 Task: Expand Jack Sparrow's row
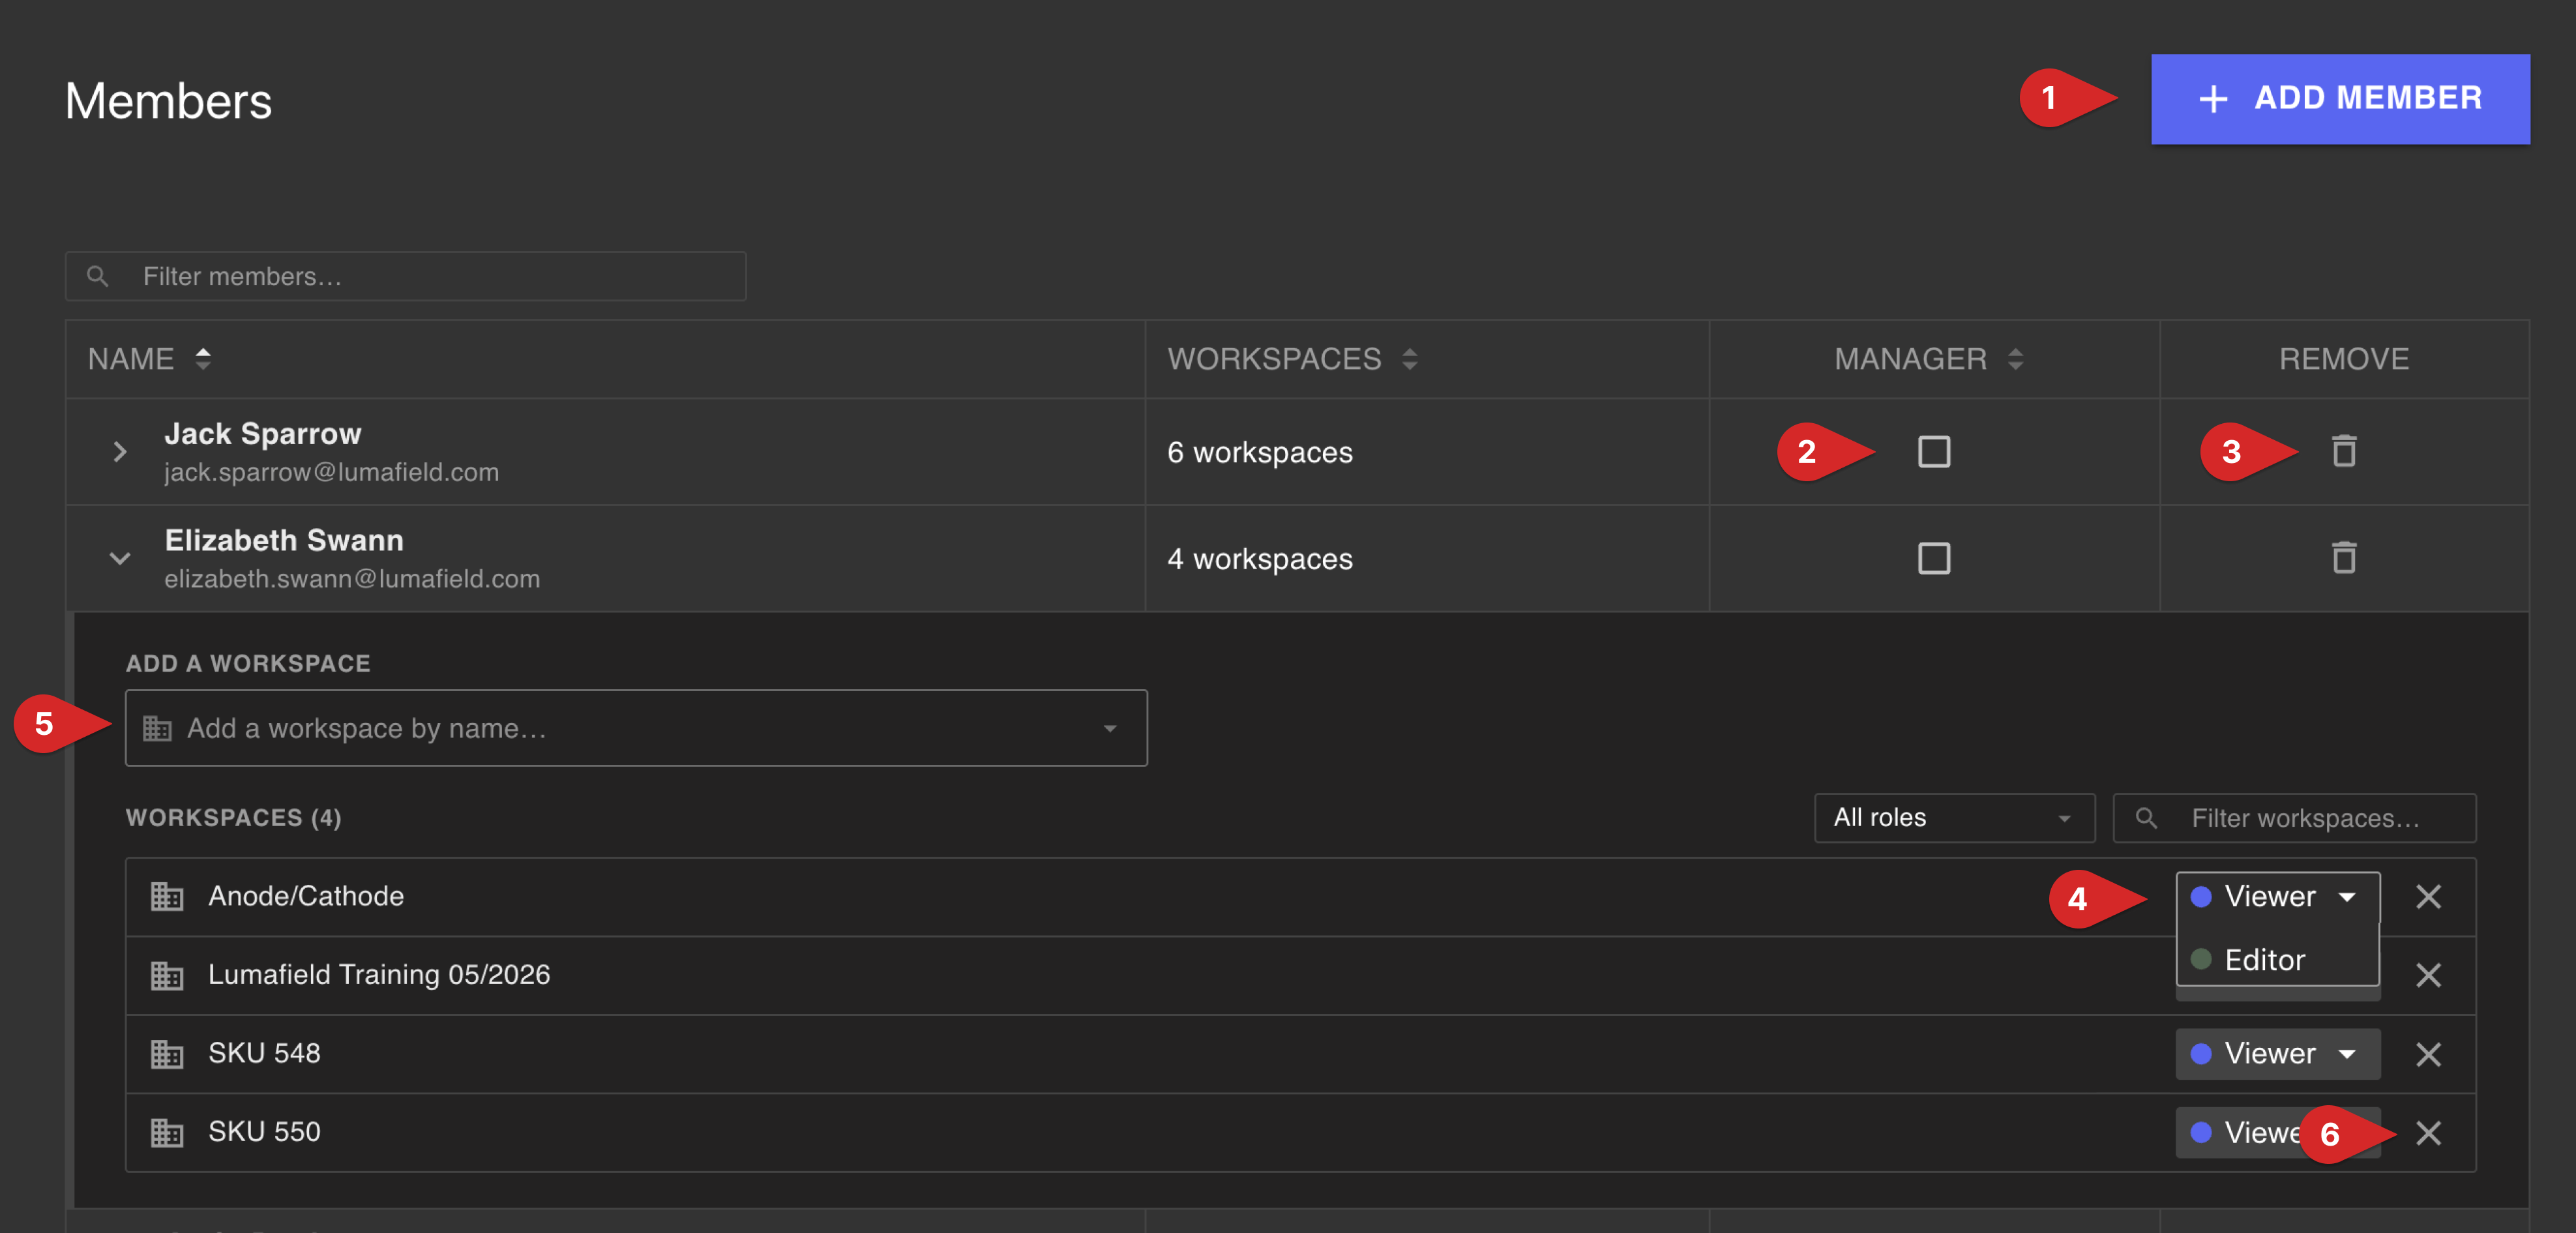pyautogui.click(x=120, y=452)
